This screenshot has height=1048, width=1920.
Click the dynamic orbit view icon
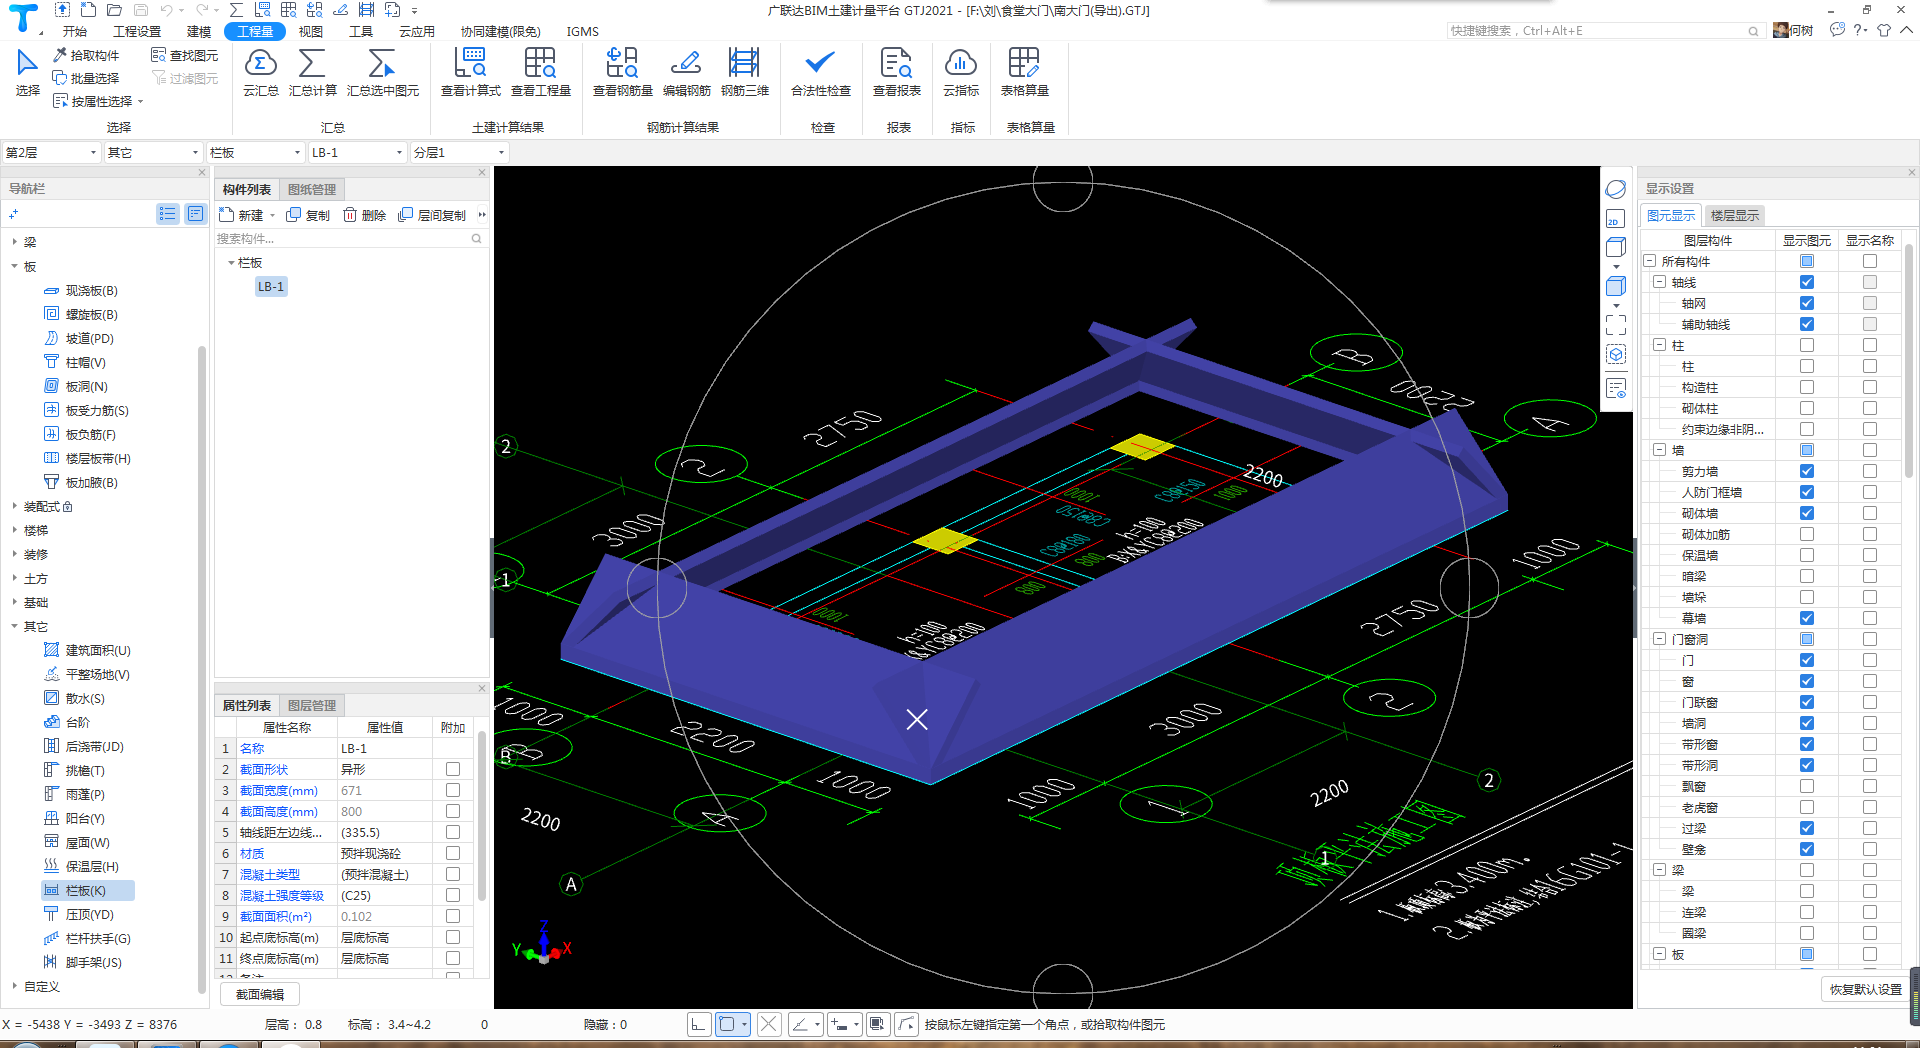1615,189
